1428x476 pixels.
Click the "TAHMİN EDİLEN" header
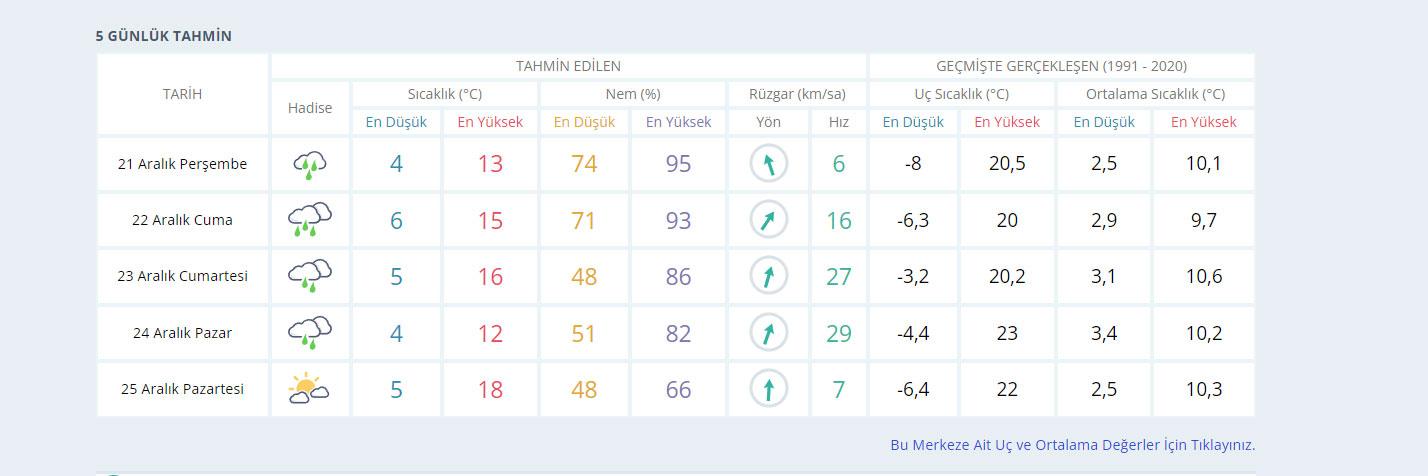coord(568,66)
